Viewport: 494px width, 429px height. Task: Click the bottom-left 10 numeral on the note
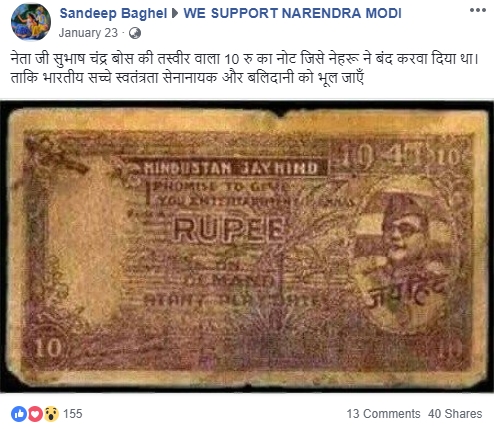tap(48, 348)
